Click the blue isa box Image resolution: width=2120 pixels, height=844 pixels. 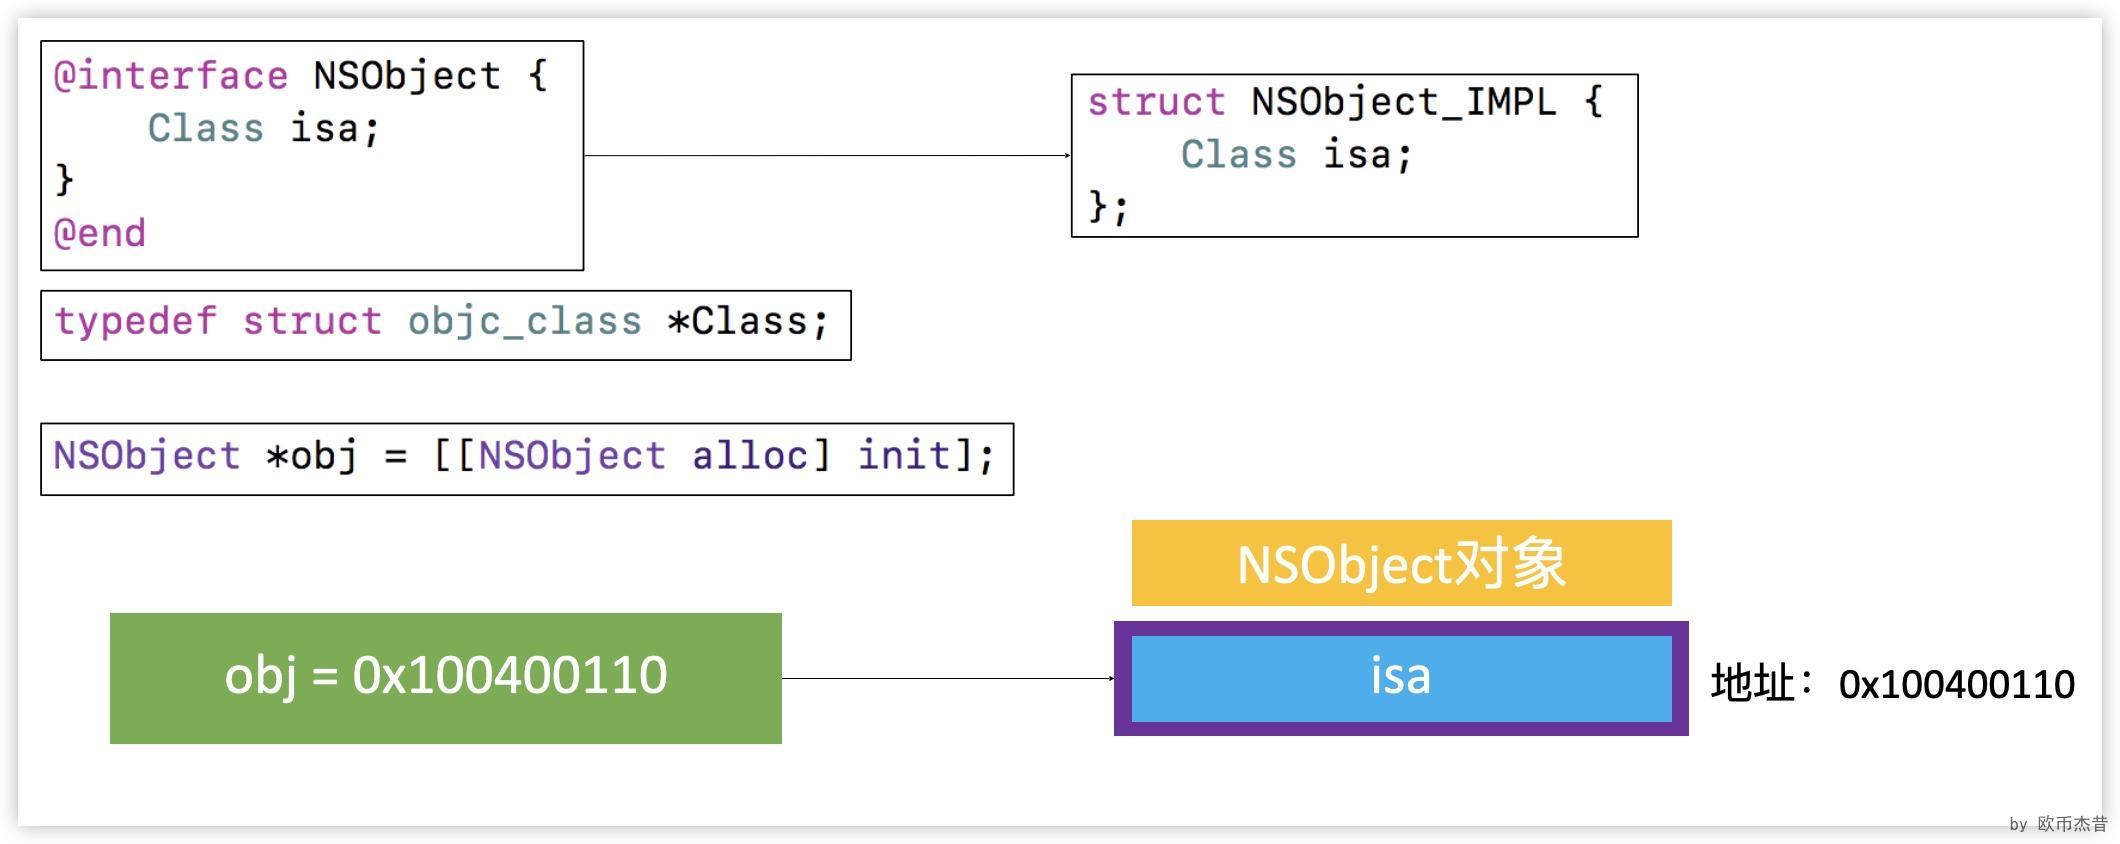(x=1400, y=677)
